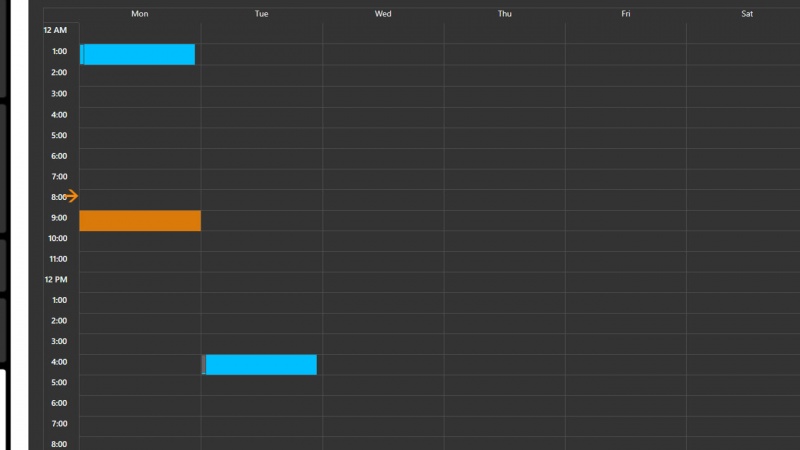Click the Sat day header

747,14
